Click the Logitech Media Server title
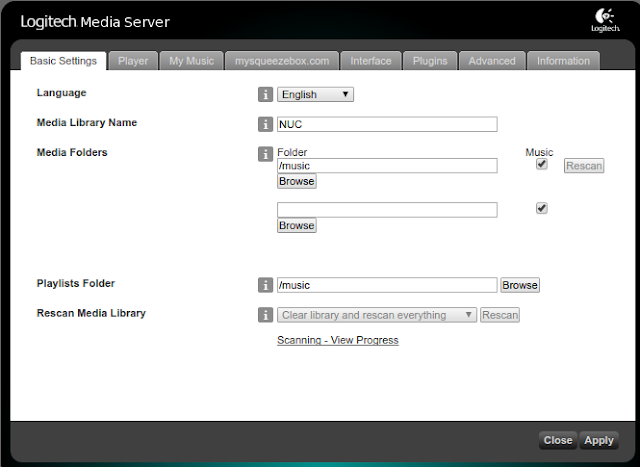Image resolution: width=640 pixels, height=467 pixels. pos(95,22)
